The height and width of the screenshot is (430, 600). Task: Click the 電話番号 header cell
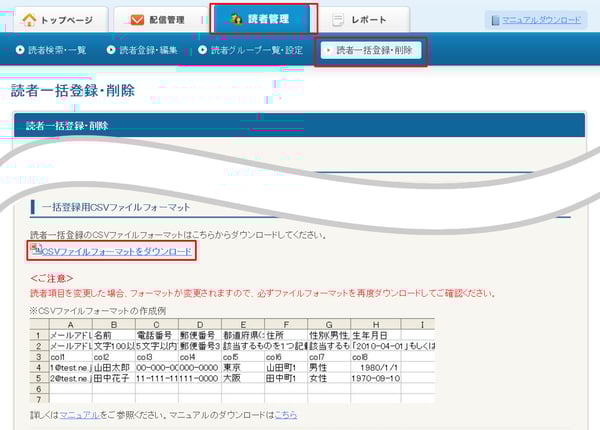[x=157, y=336]
